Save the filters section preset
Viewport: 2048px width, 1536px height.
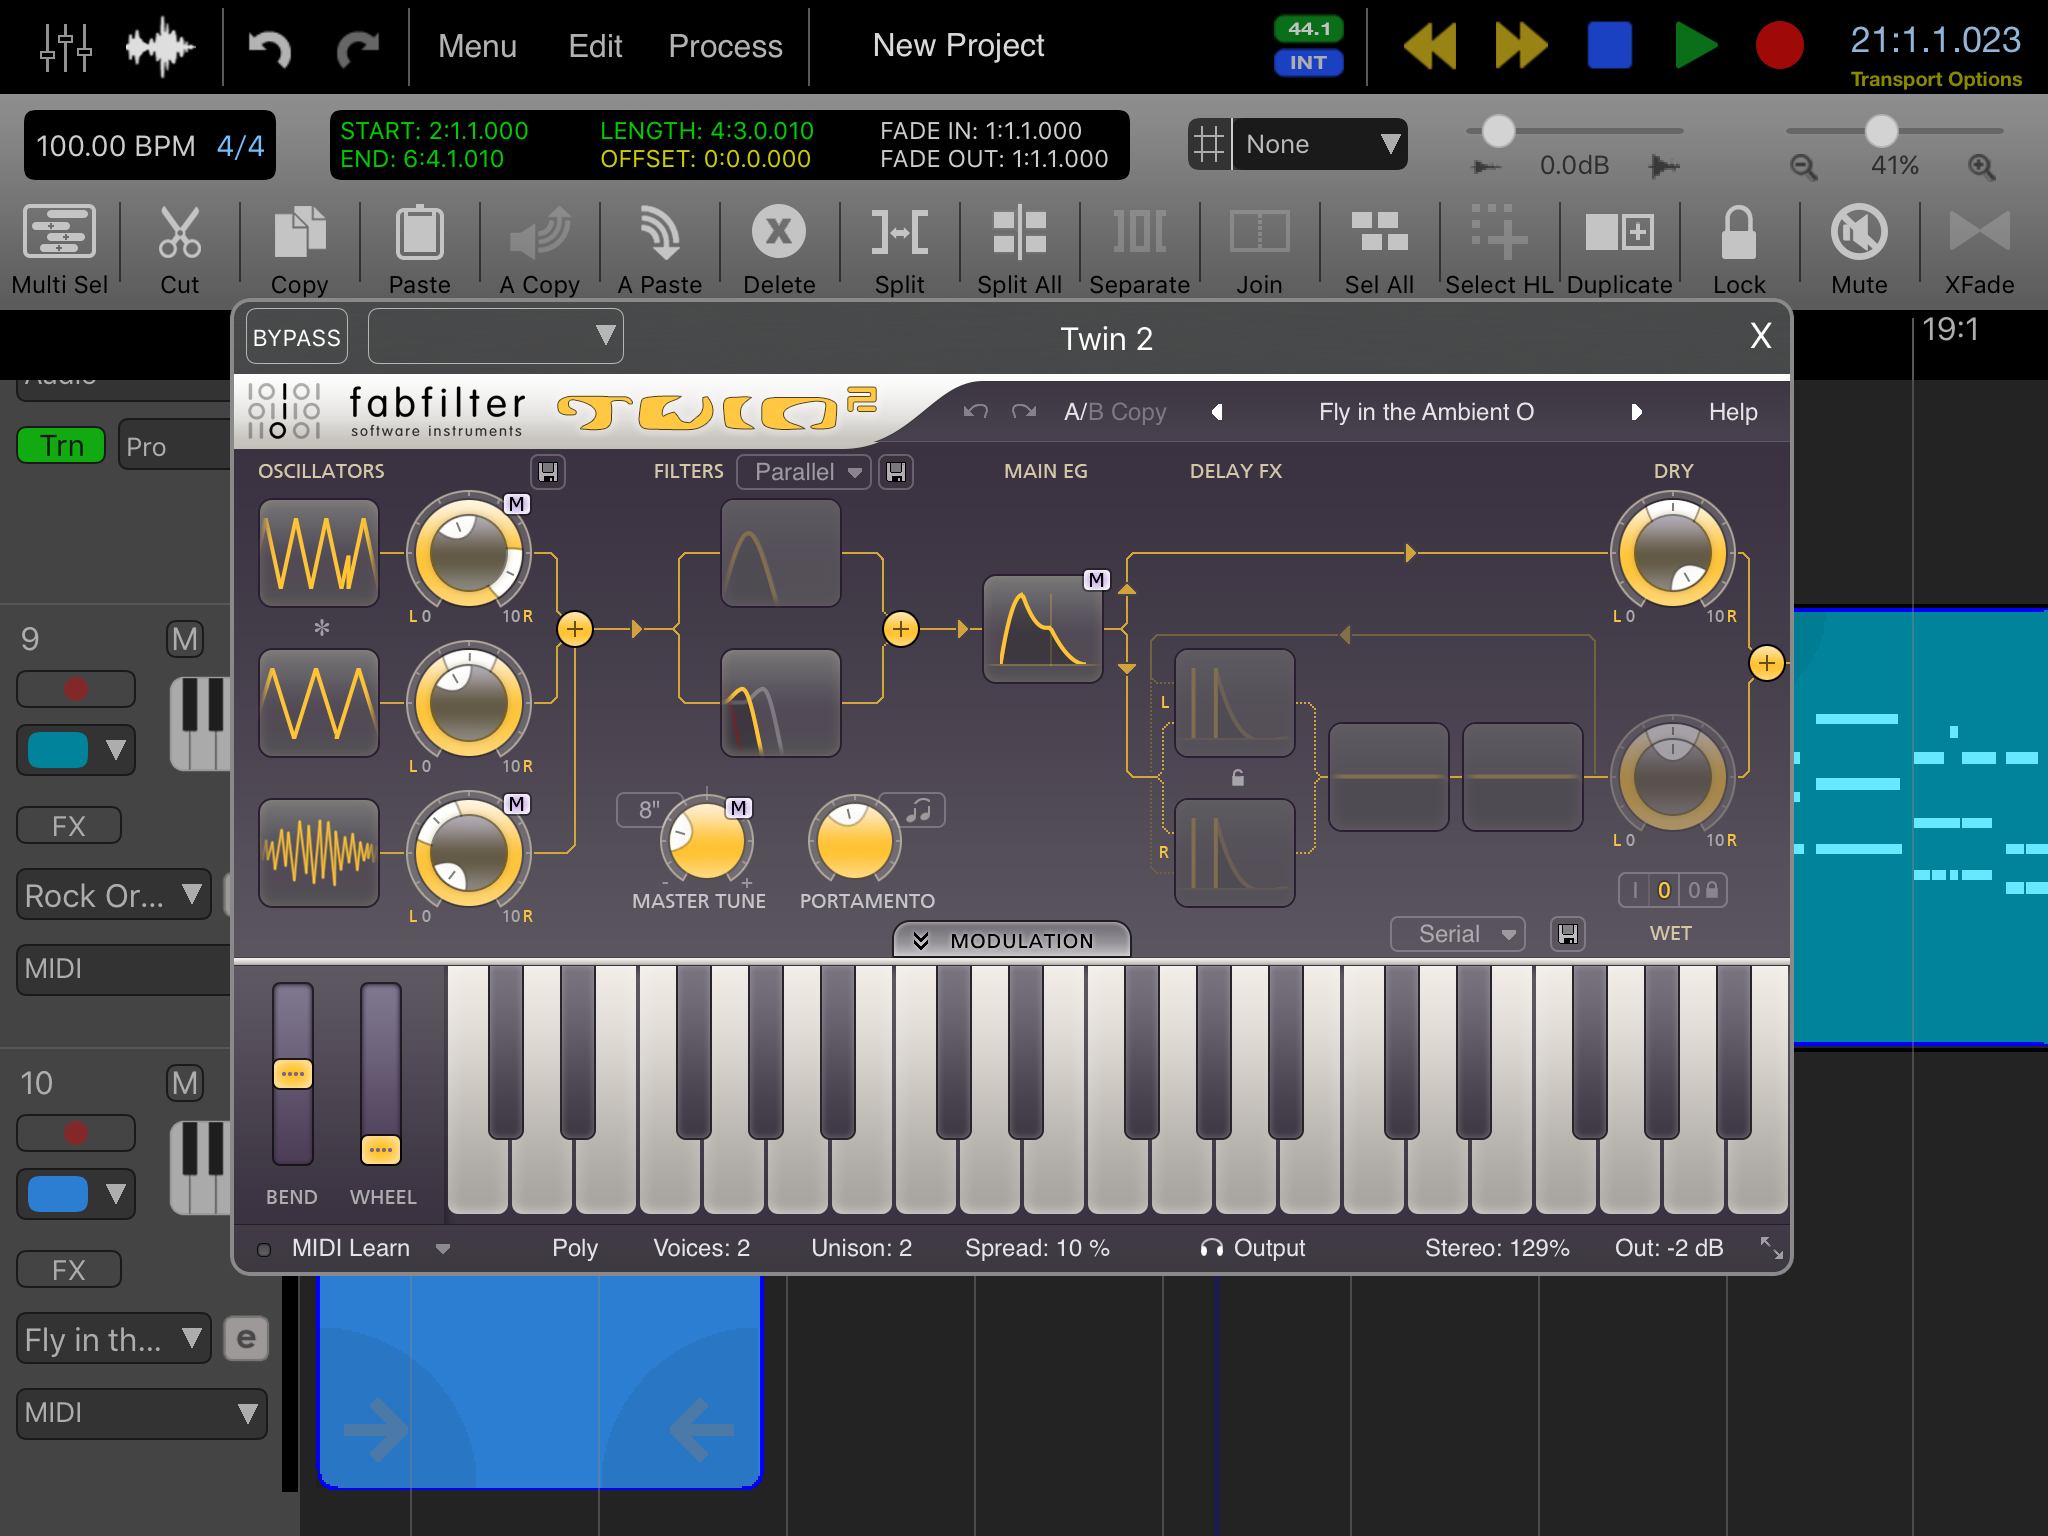[x=896, y=472]
